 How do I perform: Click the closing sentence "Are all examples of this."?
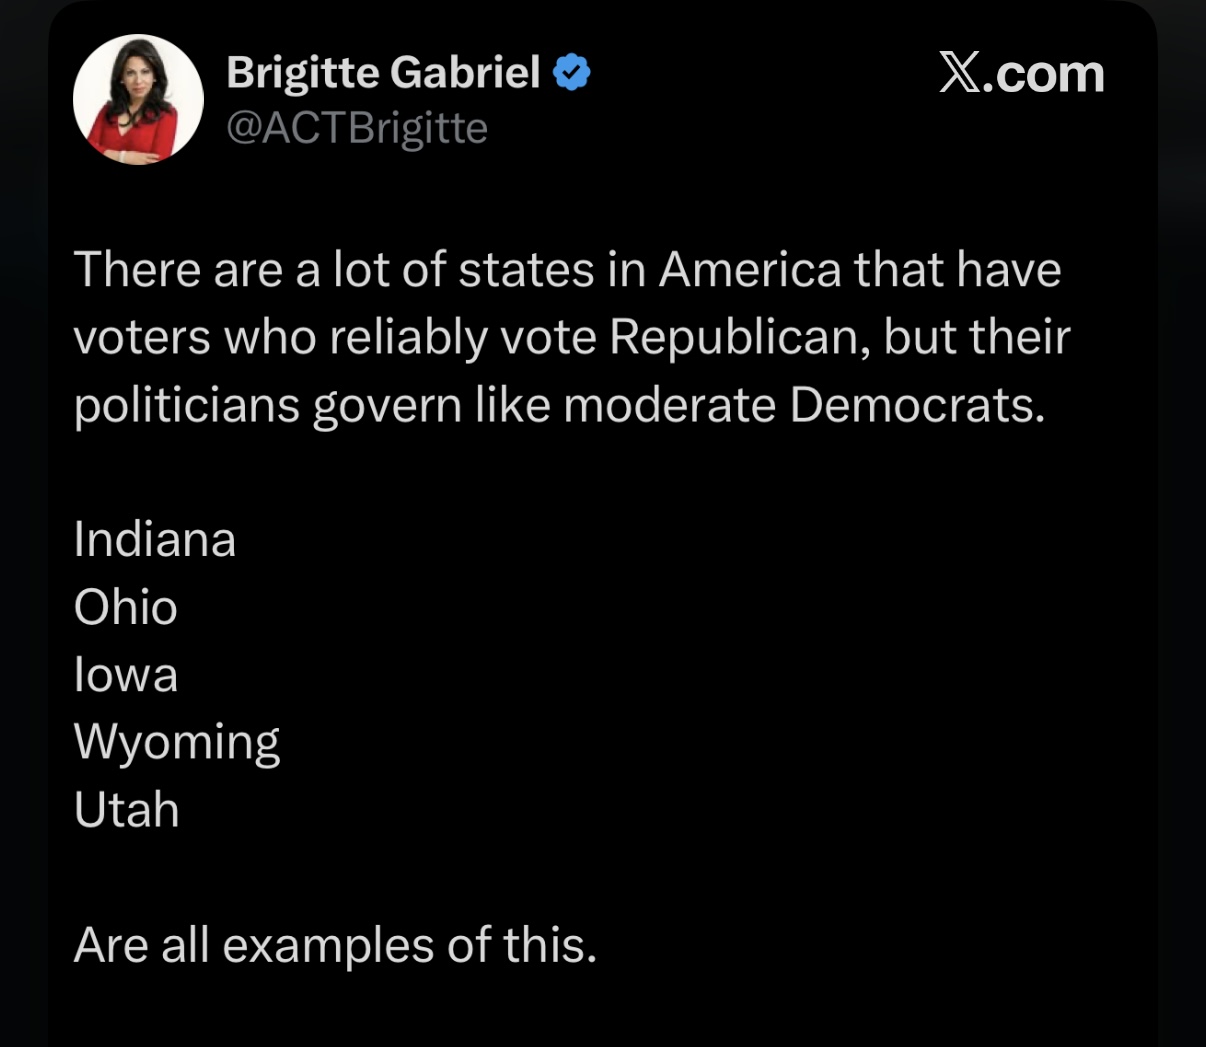pyautogui.click(x=335, y=945)
